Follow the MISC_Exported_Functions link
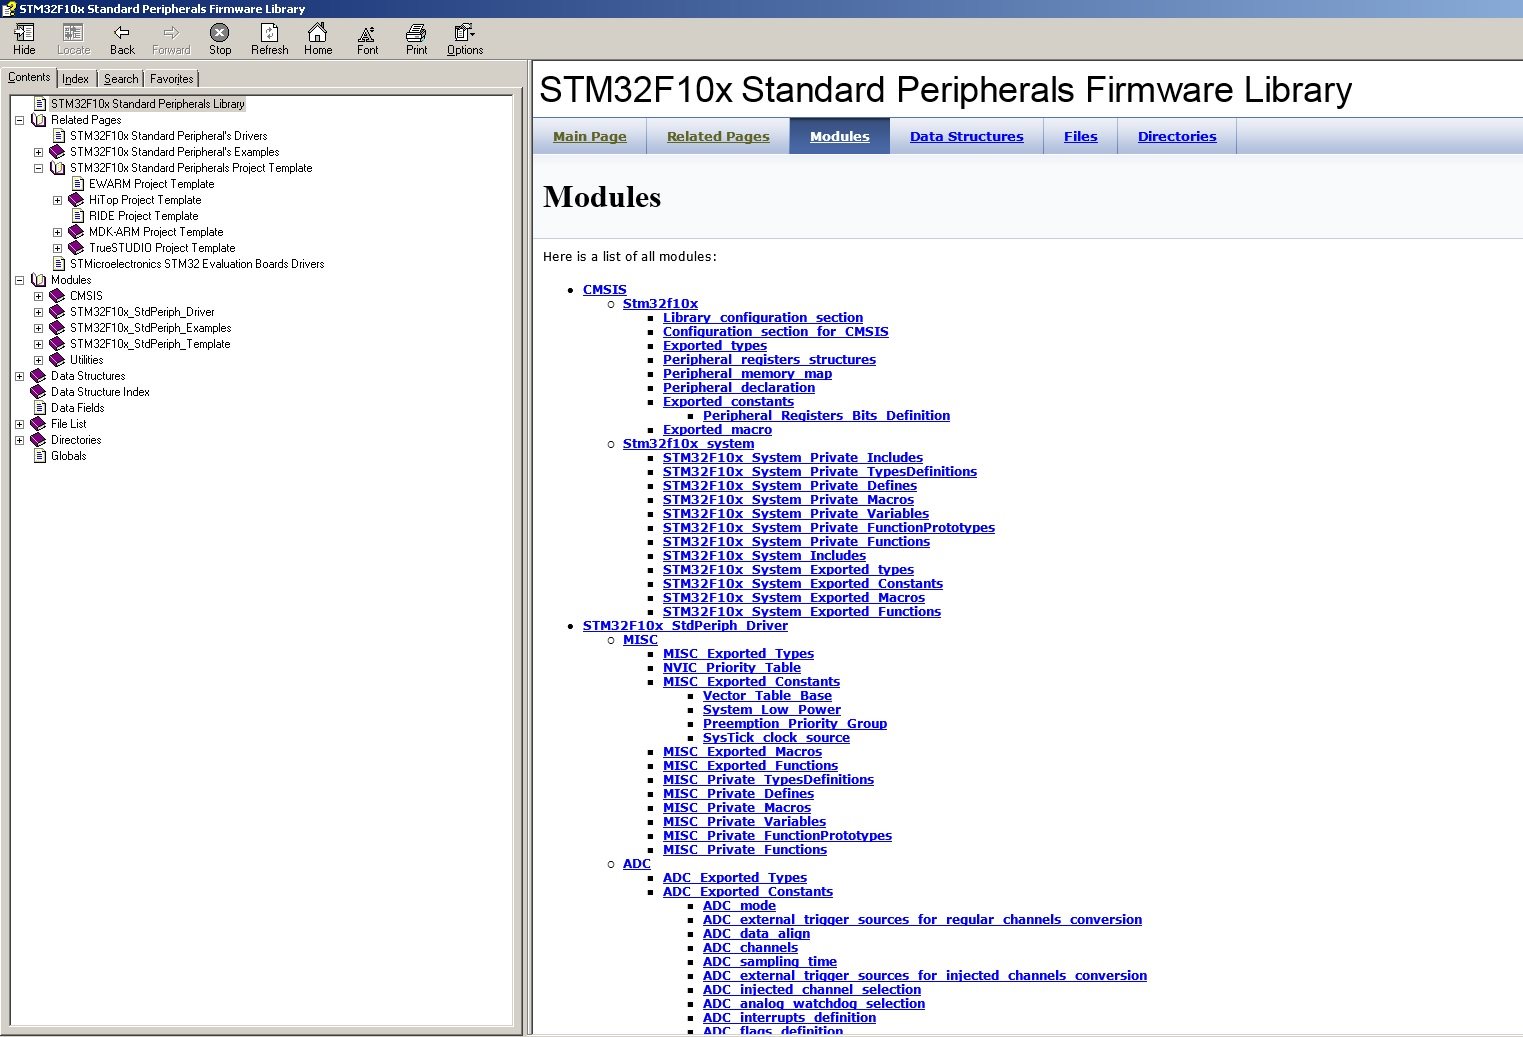This screenshot has width=1523, height=1037. click(x=751, y=766)
